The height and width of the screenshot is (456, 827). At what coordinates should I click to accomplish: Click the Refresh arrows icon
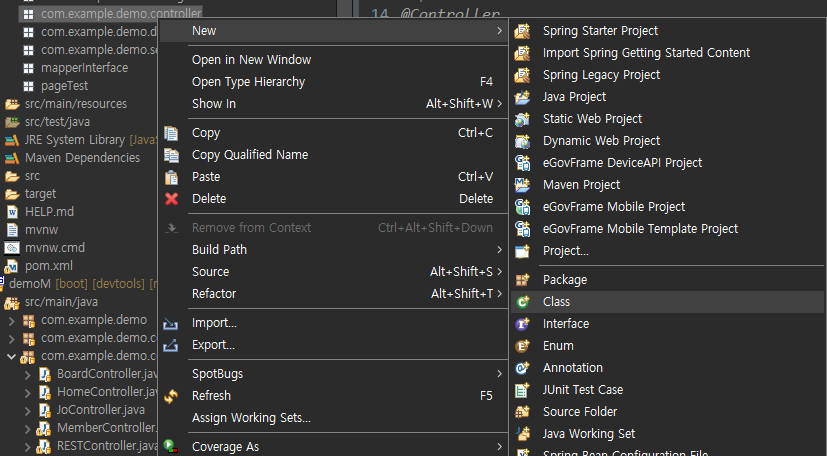pos(171,396)
